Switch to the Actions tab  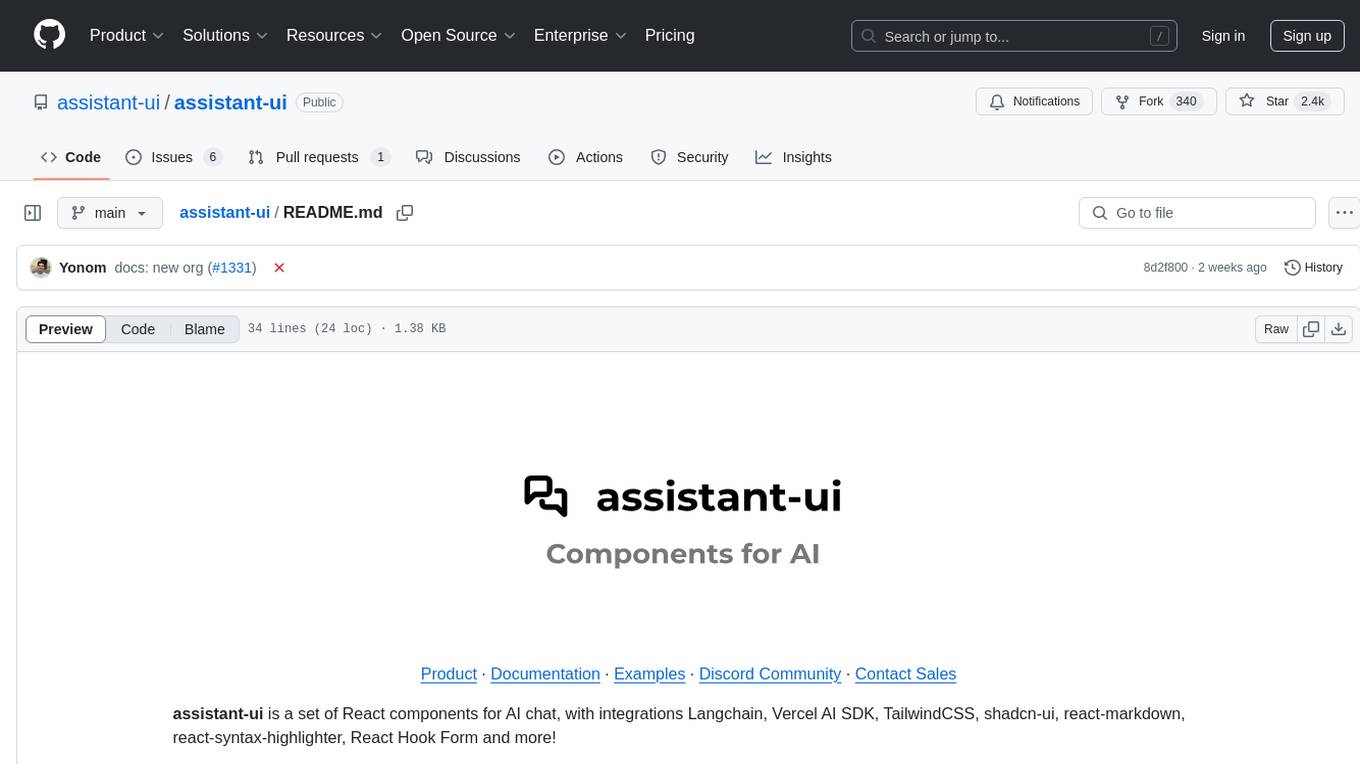click(586, 157)
